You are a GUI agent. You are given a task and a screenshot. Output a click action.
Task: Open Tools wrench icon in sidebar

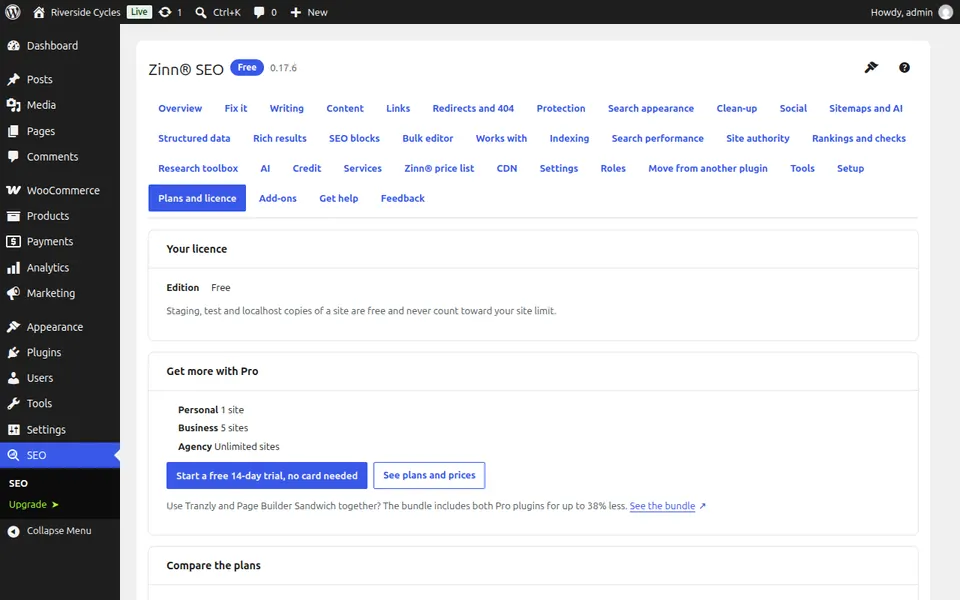pos(13,403)
